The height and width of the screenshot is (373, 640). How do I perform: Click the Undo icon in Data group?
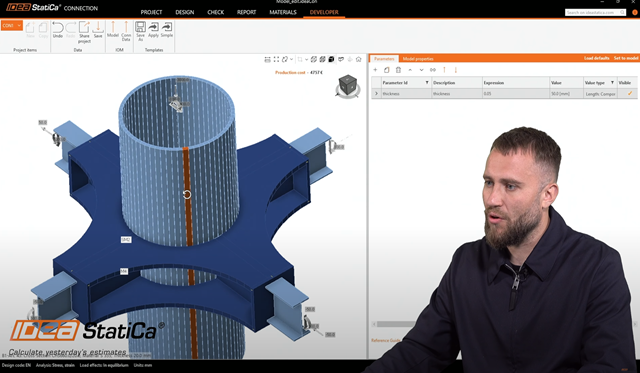[58, 30]
